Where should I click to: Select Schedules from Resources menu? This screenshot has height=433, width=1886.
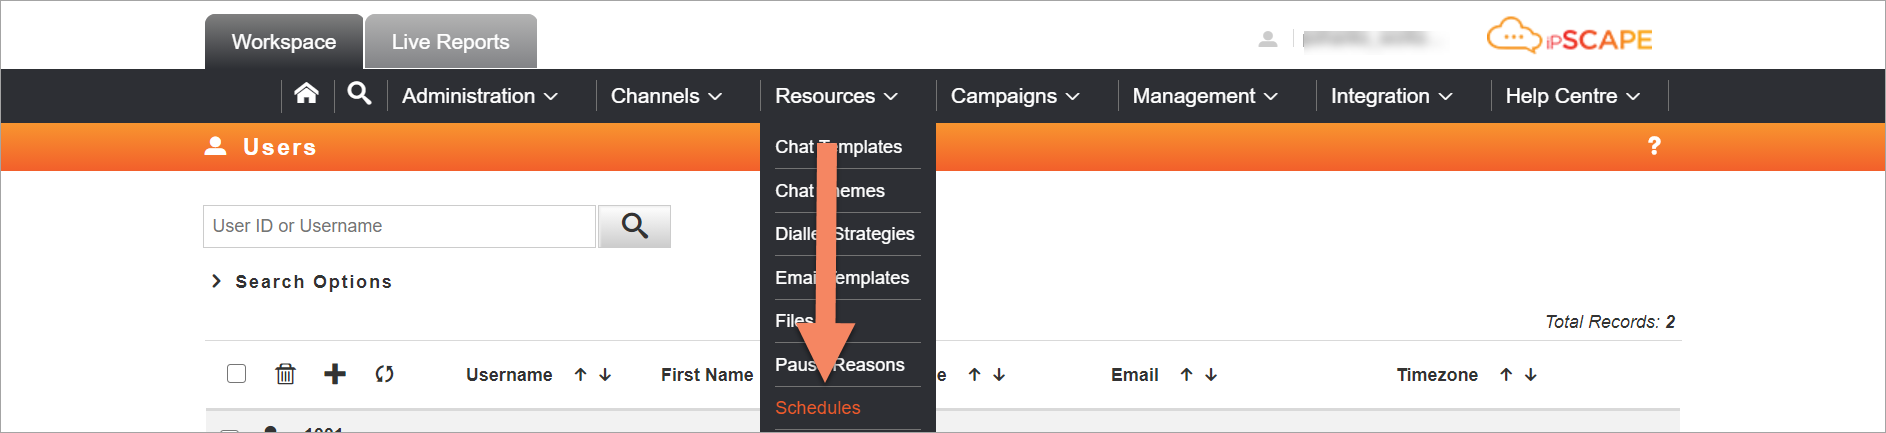click(818, 408)
